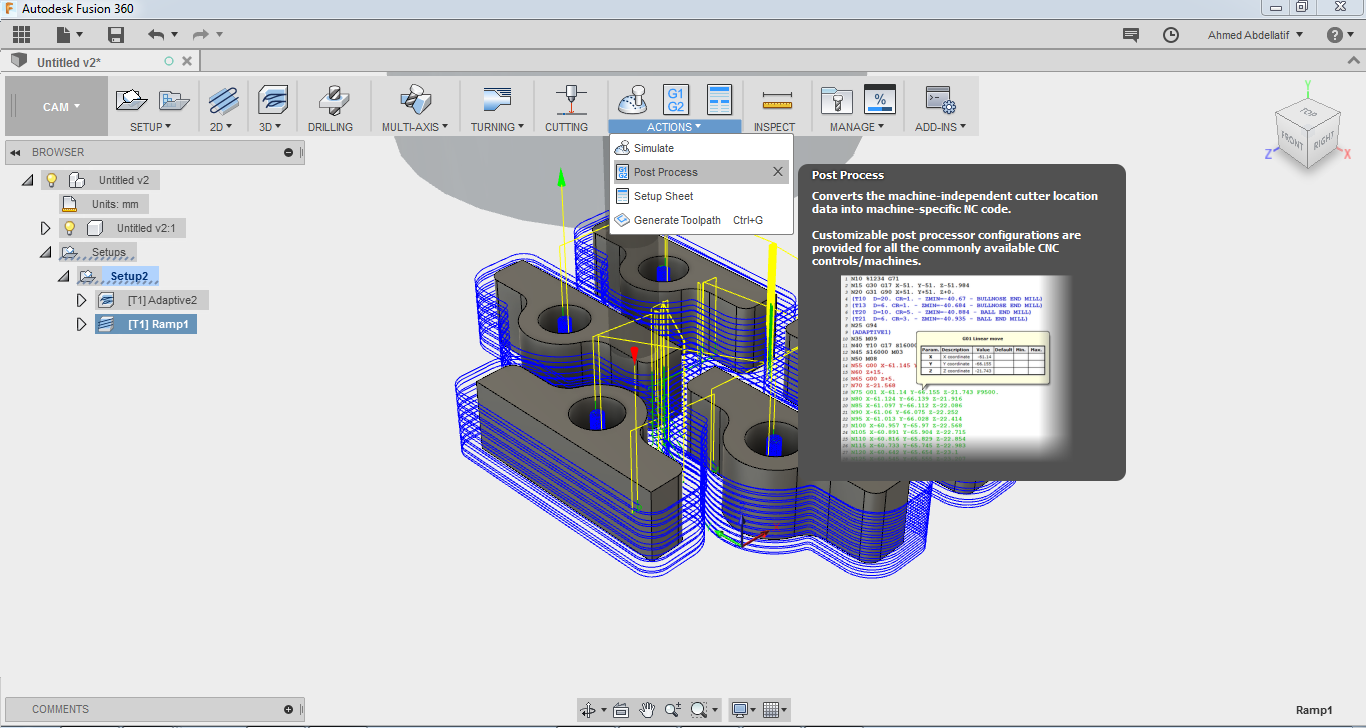Click the Inspect measure ruler icon
This screenshot has height=728, width=1366.
pyautogui.click(x=776, y=100)
